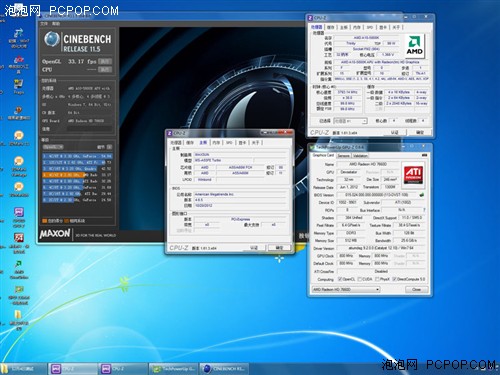Screen dimensions: 500x375
Task: Open 显卡 tab in middle CPU-Z window
Action: [242, 143]
